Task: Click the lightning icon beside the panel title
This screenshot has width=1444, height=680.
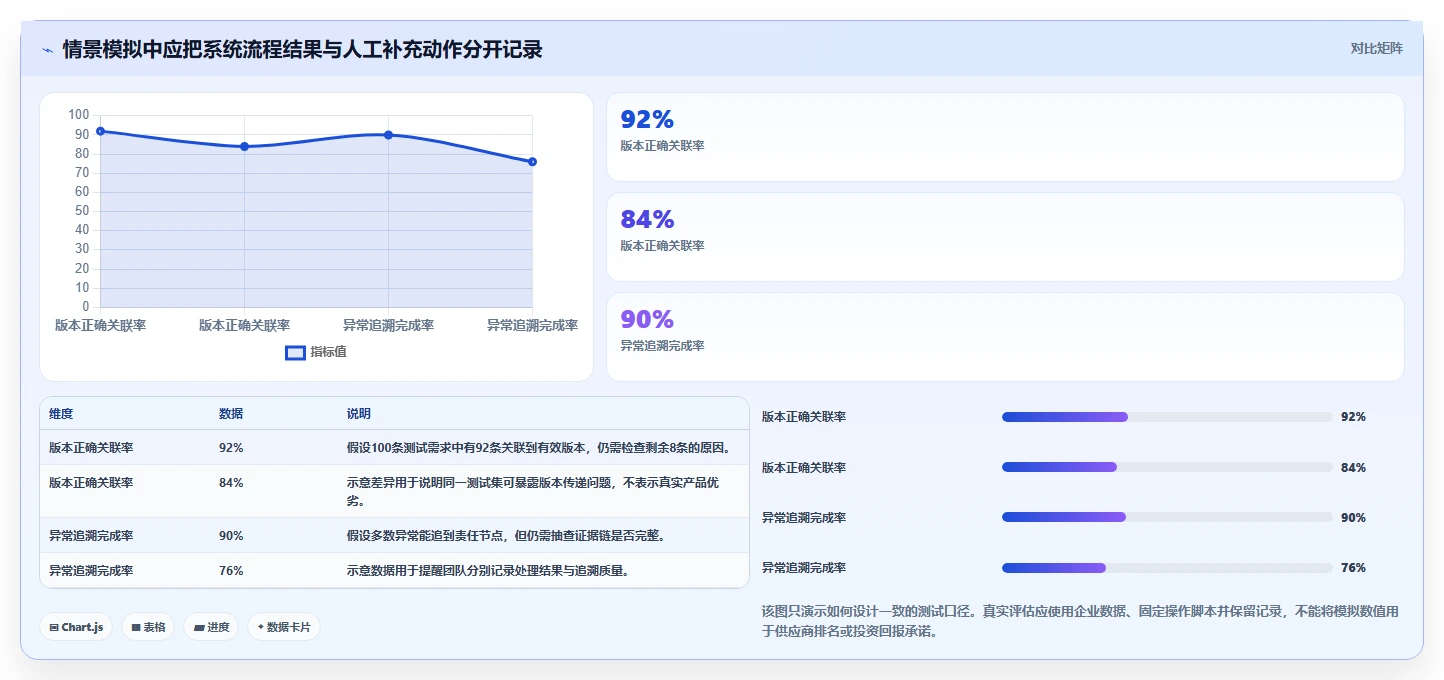Action: click(x=47, y=50)
